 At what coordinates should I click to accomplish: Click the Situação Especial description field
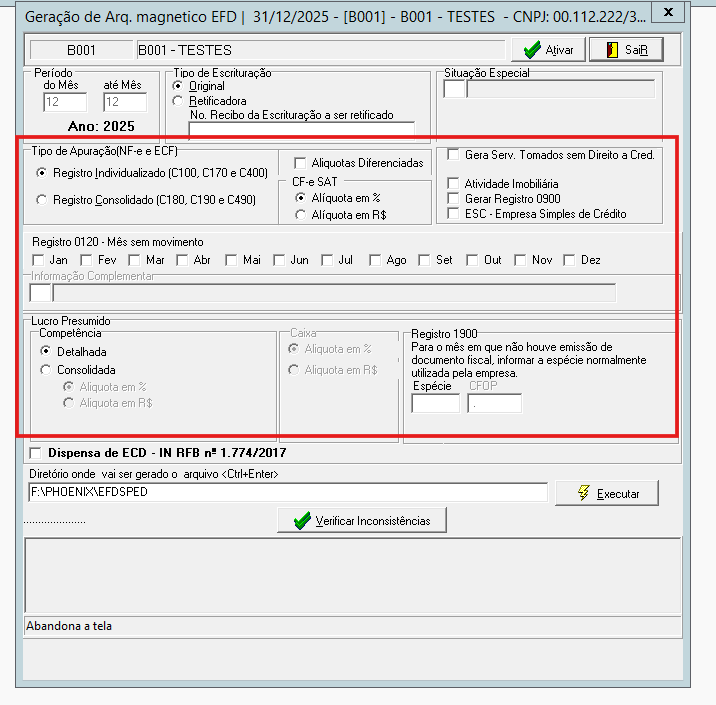click(x=560, y=89)
